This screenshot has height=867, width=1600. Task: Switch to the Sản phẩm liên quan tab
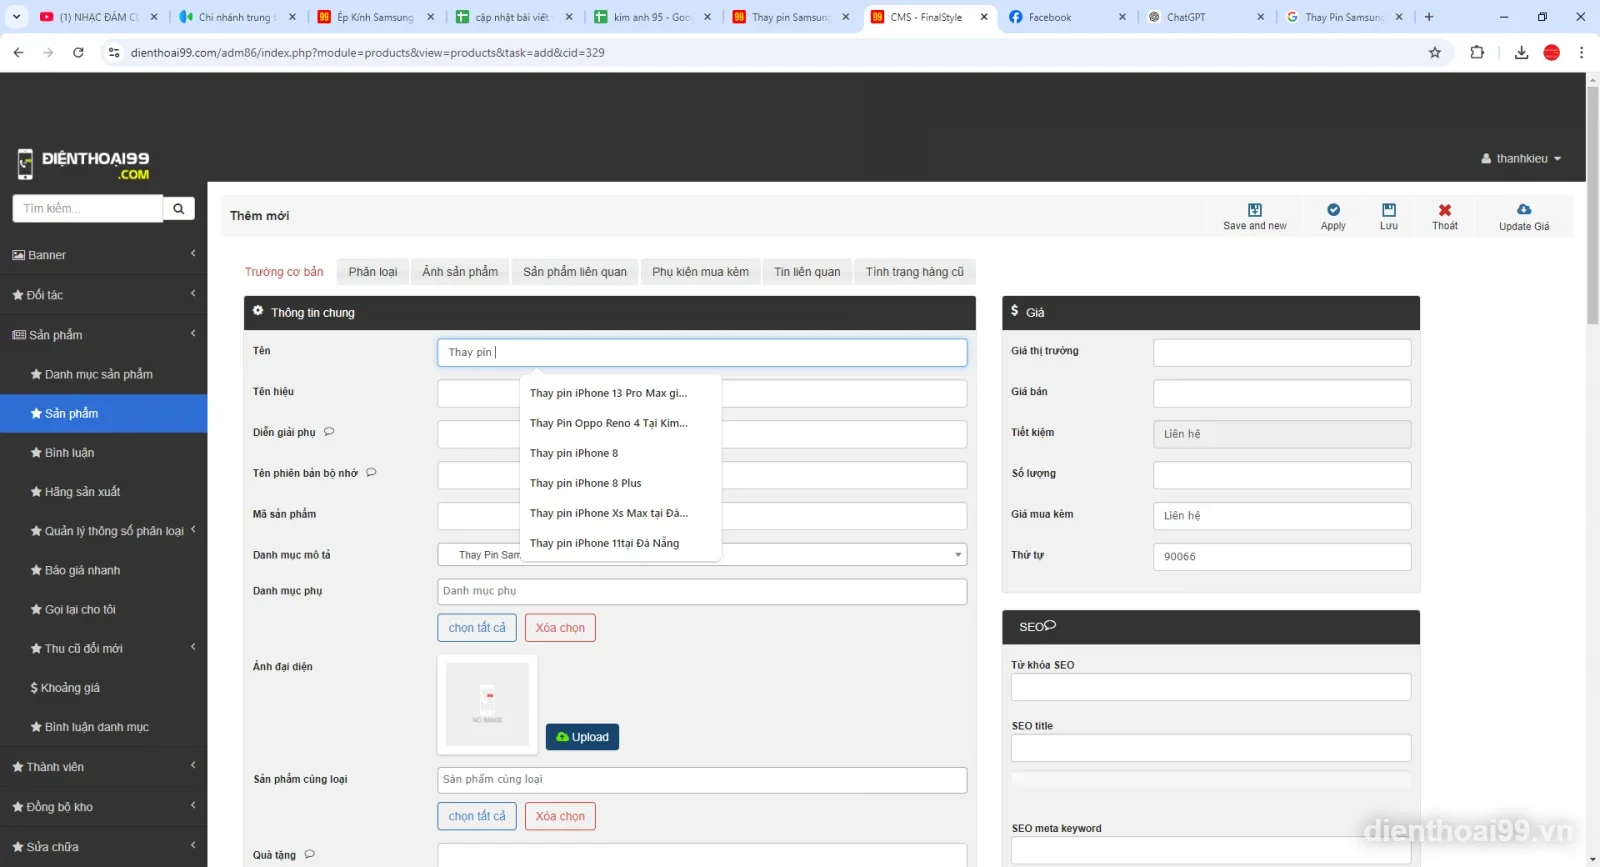575,272
